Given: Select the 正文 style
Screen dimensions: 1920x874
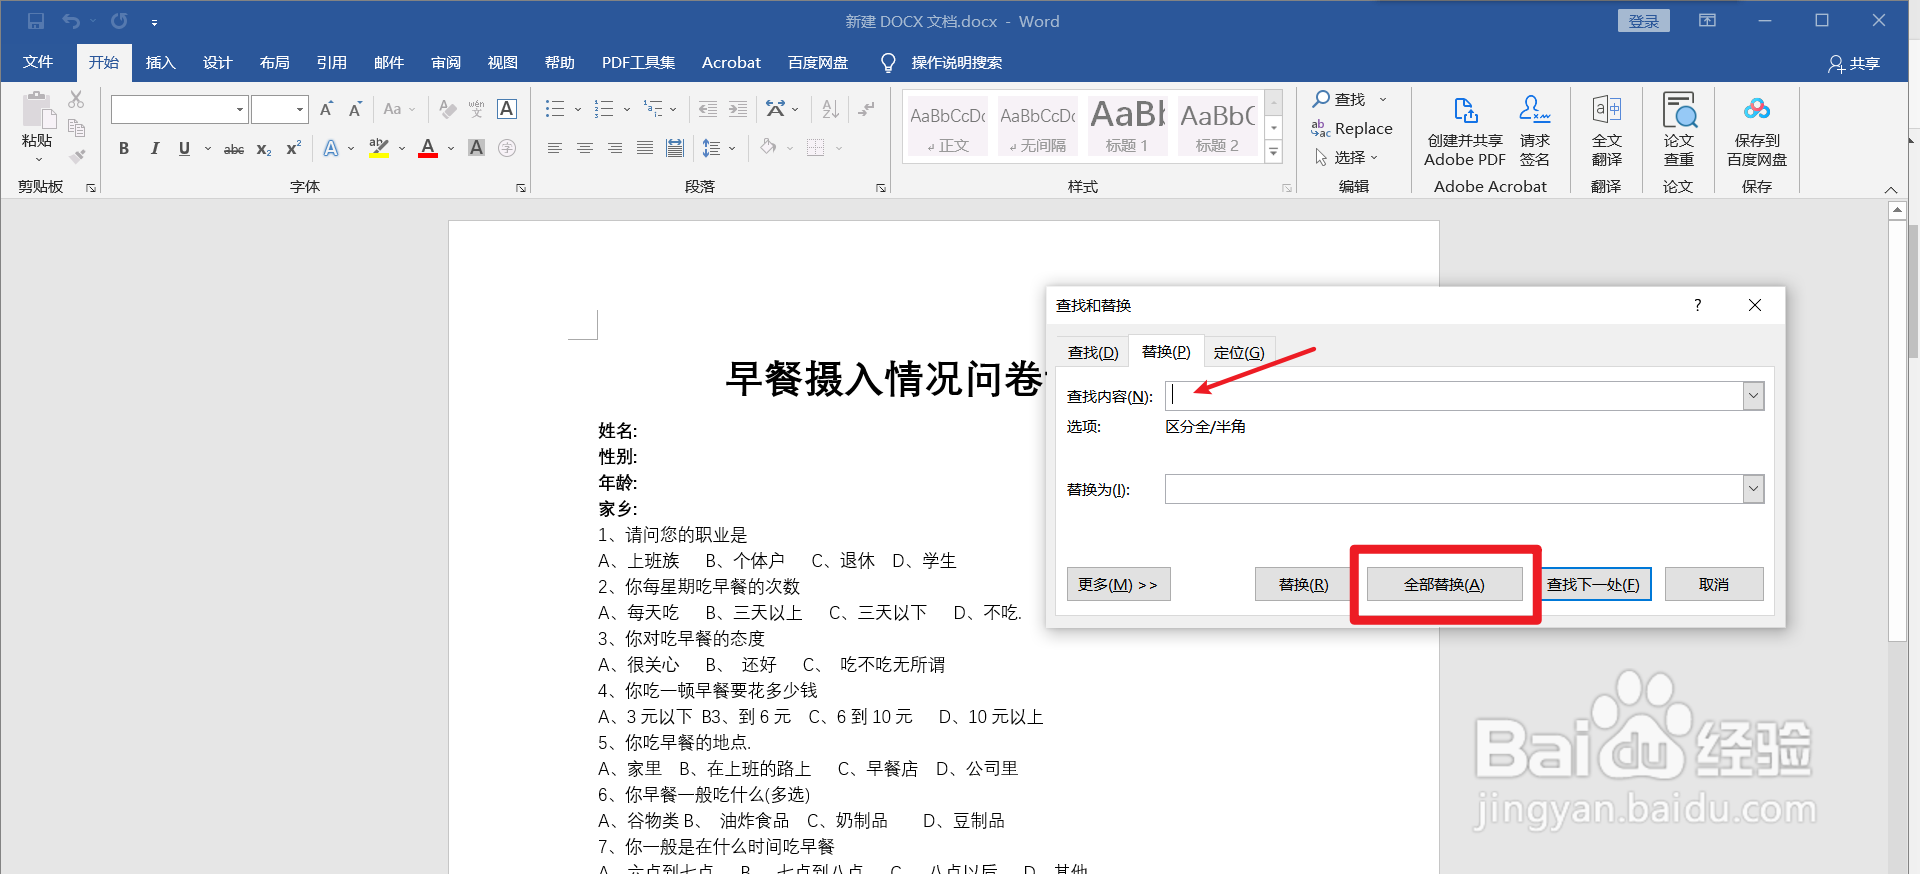Looking at the screenshot, I should click(x=947, y=126).
